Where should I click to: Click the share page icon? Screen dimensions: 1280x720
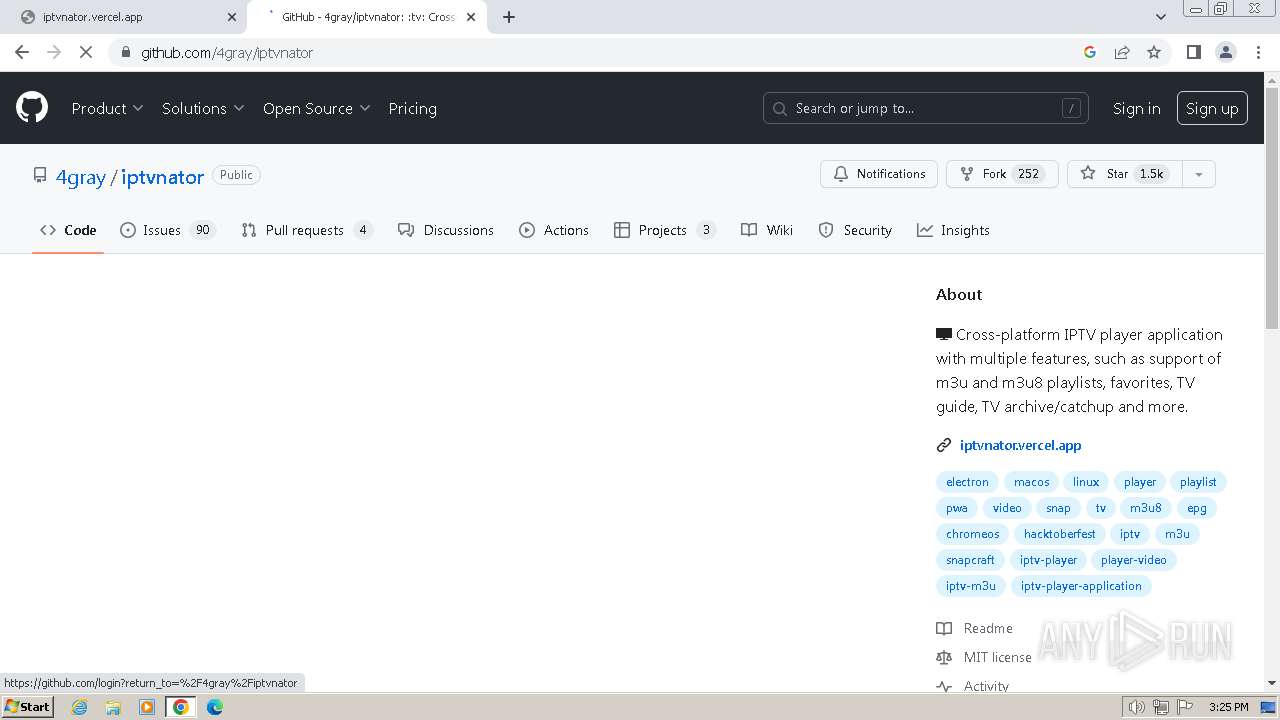tap(1122, 52)
